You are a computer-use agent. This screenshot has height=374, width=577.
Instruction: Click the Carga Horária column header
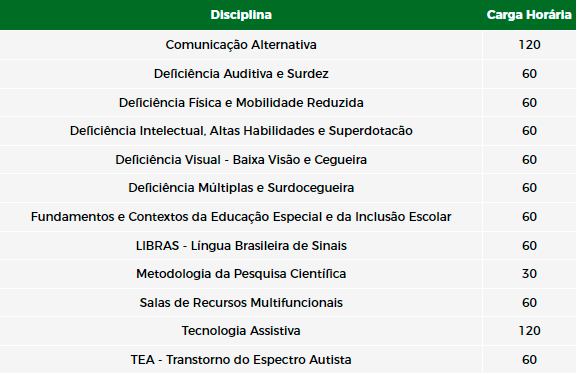click(529, 15)
